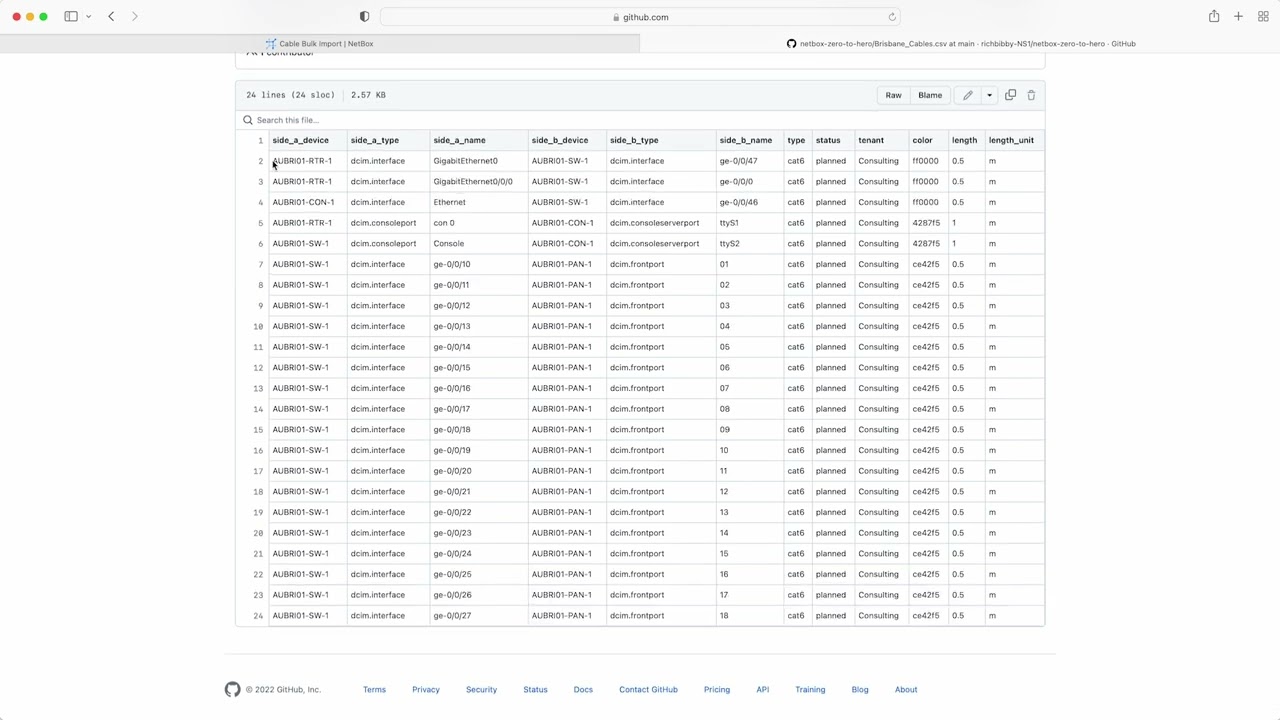Reload the page with the refresh icon
1280x720 pixels.
(892, 17)
